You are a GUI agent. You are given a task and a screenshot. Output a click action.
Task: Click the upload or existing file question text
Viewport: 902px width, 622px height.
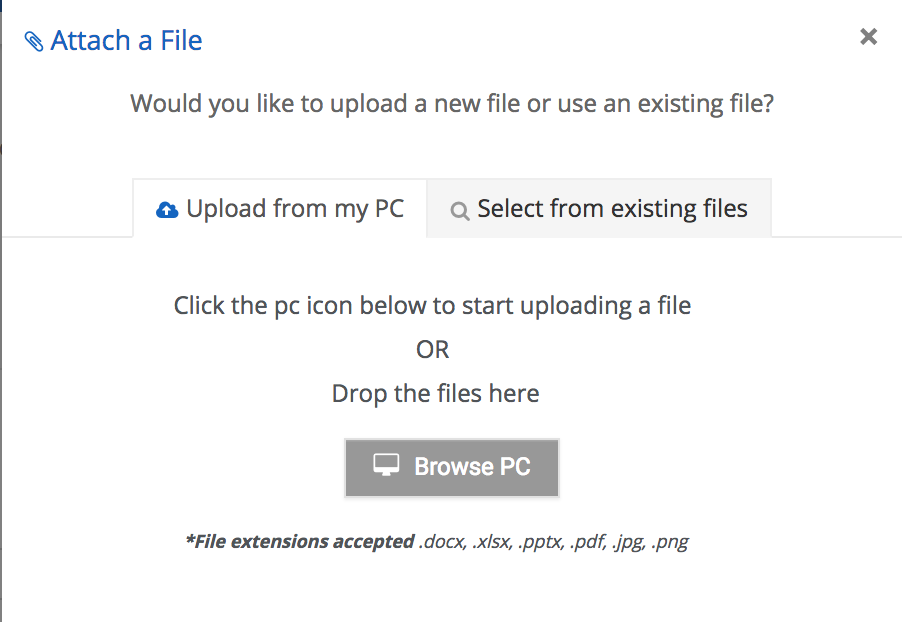[x=452, y=104]
